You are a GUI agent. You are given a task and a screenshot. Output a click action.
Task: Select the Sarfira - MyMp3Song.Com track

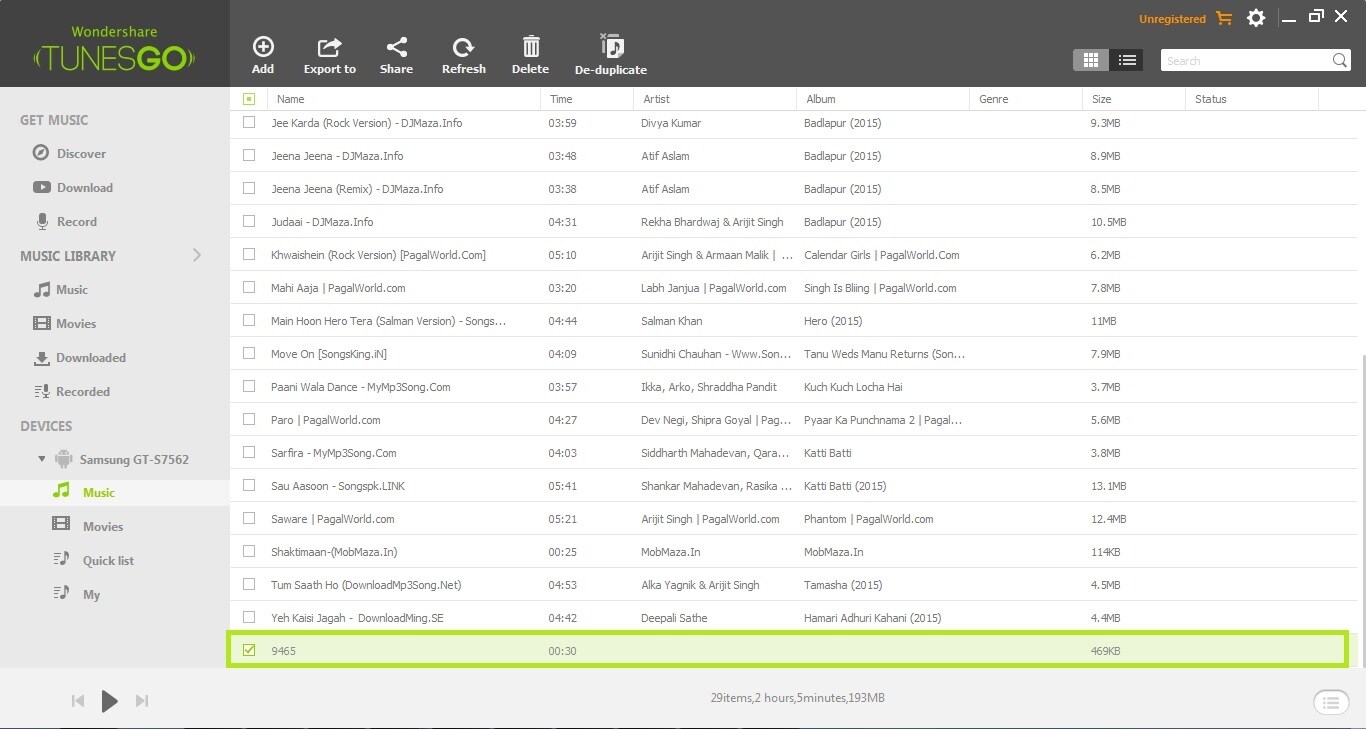point(334,453)
